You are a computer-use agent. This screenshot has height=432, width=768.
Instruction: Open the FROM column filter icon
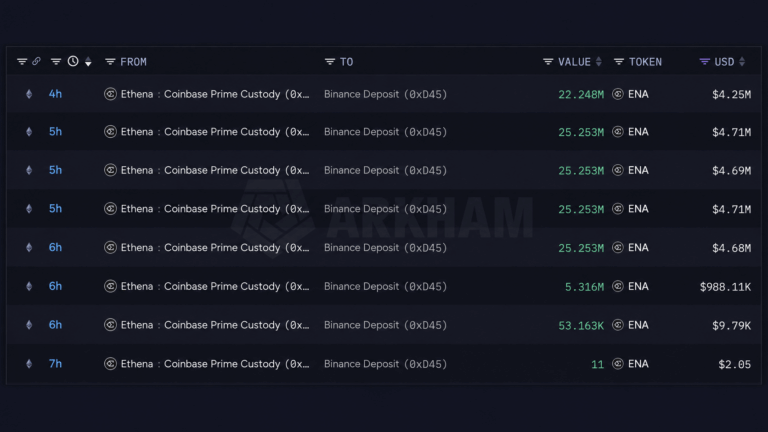(x=110, y=62)
